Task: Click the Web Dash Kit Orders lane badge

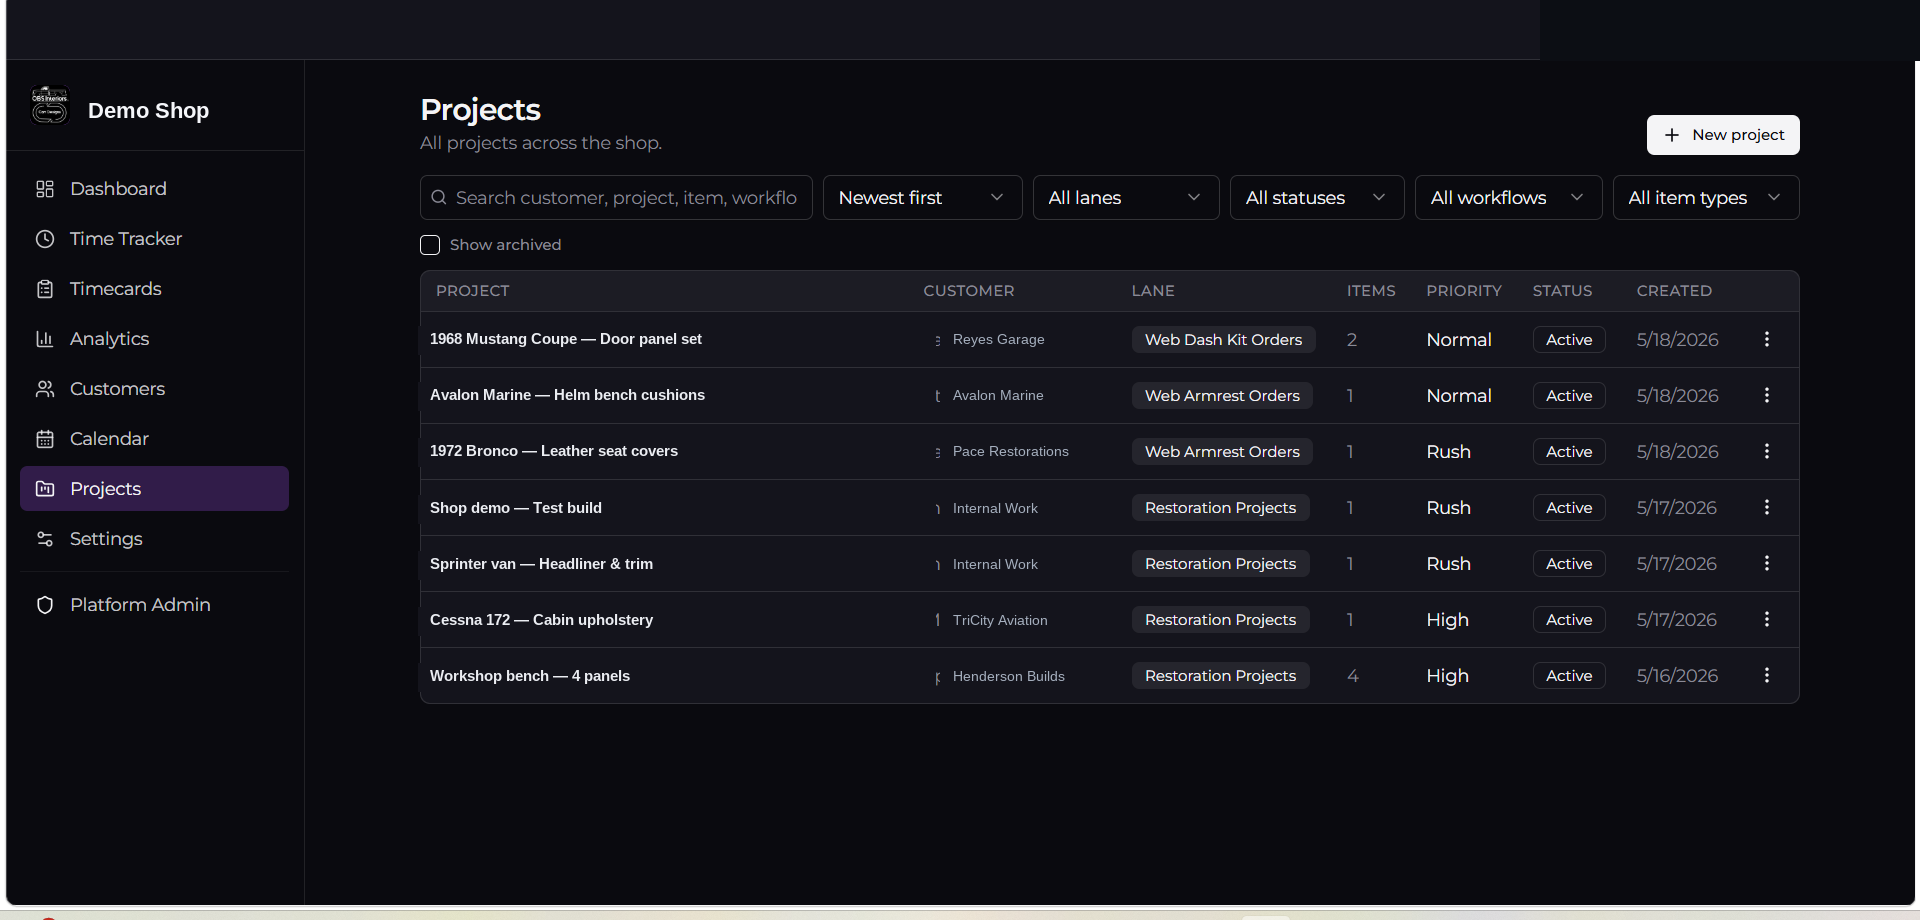Action: coord(1223,340)
